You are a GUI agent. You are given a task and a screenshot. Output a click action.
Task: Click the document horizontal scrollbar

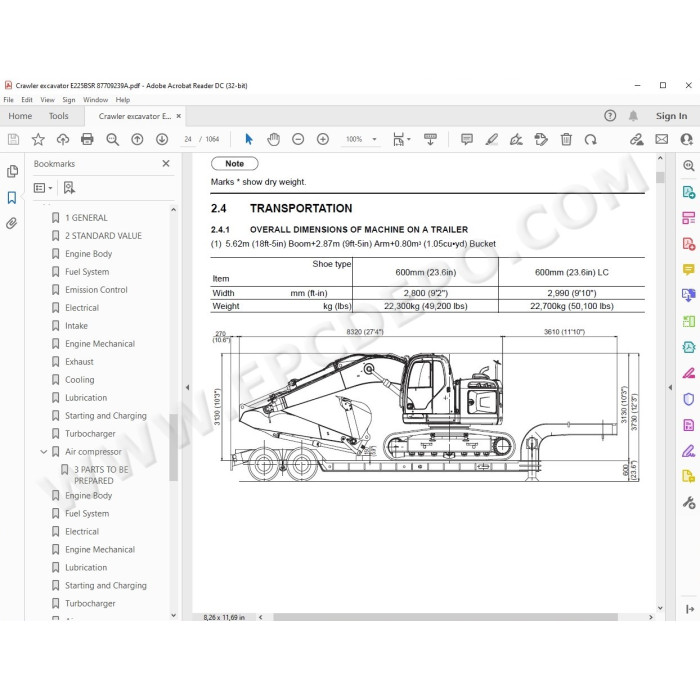[x=446, y=617]
